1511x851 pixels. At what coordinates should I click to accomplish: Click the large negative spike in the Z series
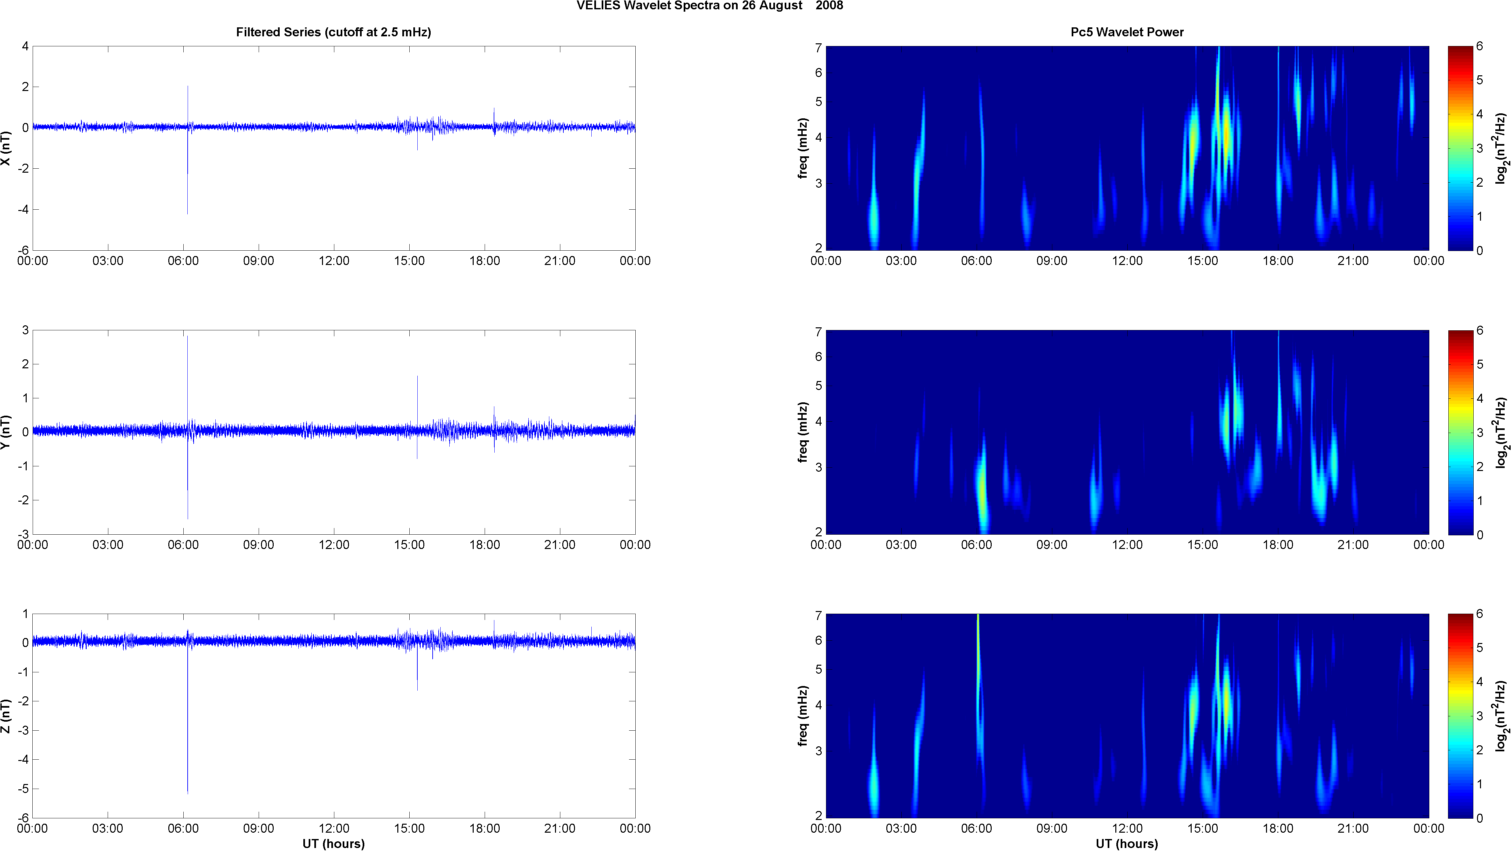pyautogui.click(x=187, y=720)
